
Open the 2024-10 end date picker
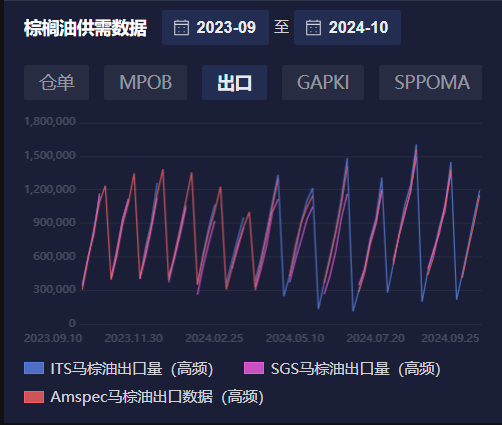coord(347,27)
